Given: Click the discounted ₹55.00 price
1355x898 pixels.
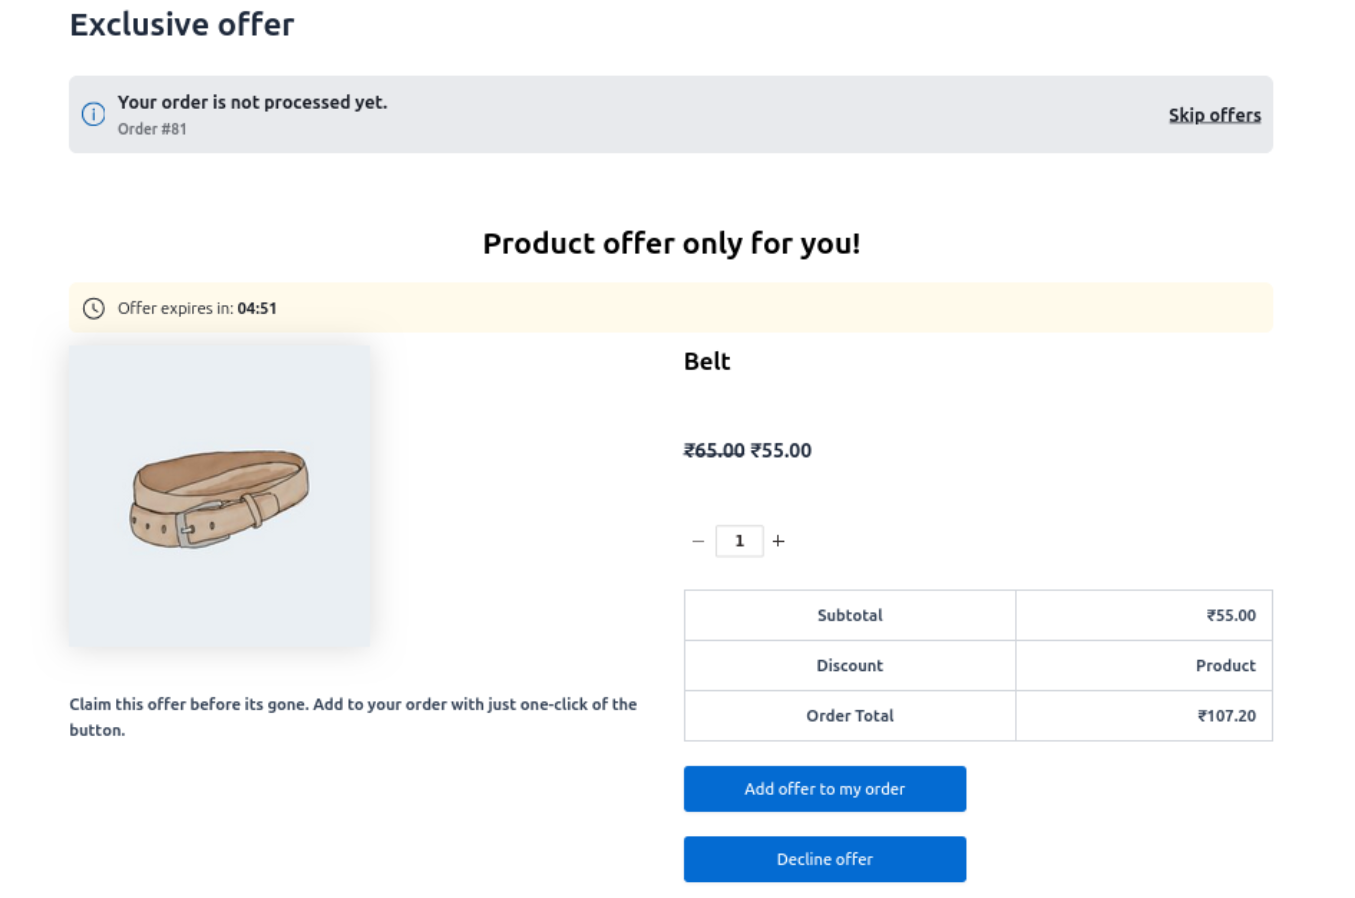Looking at the screenshot, I should [781, 450].
